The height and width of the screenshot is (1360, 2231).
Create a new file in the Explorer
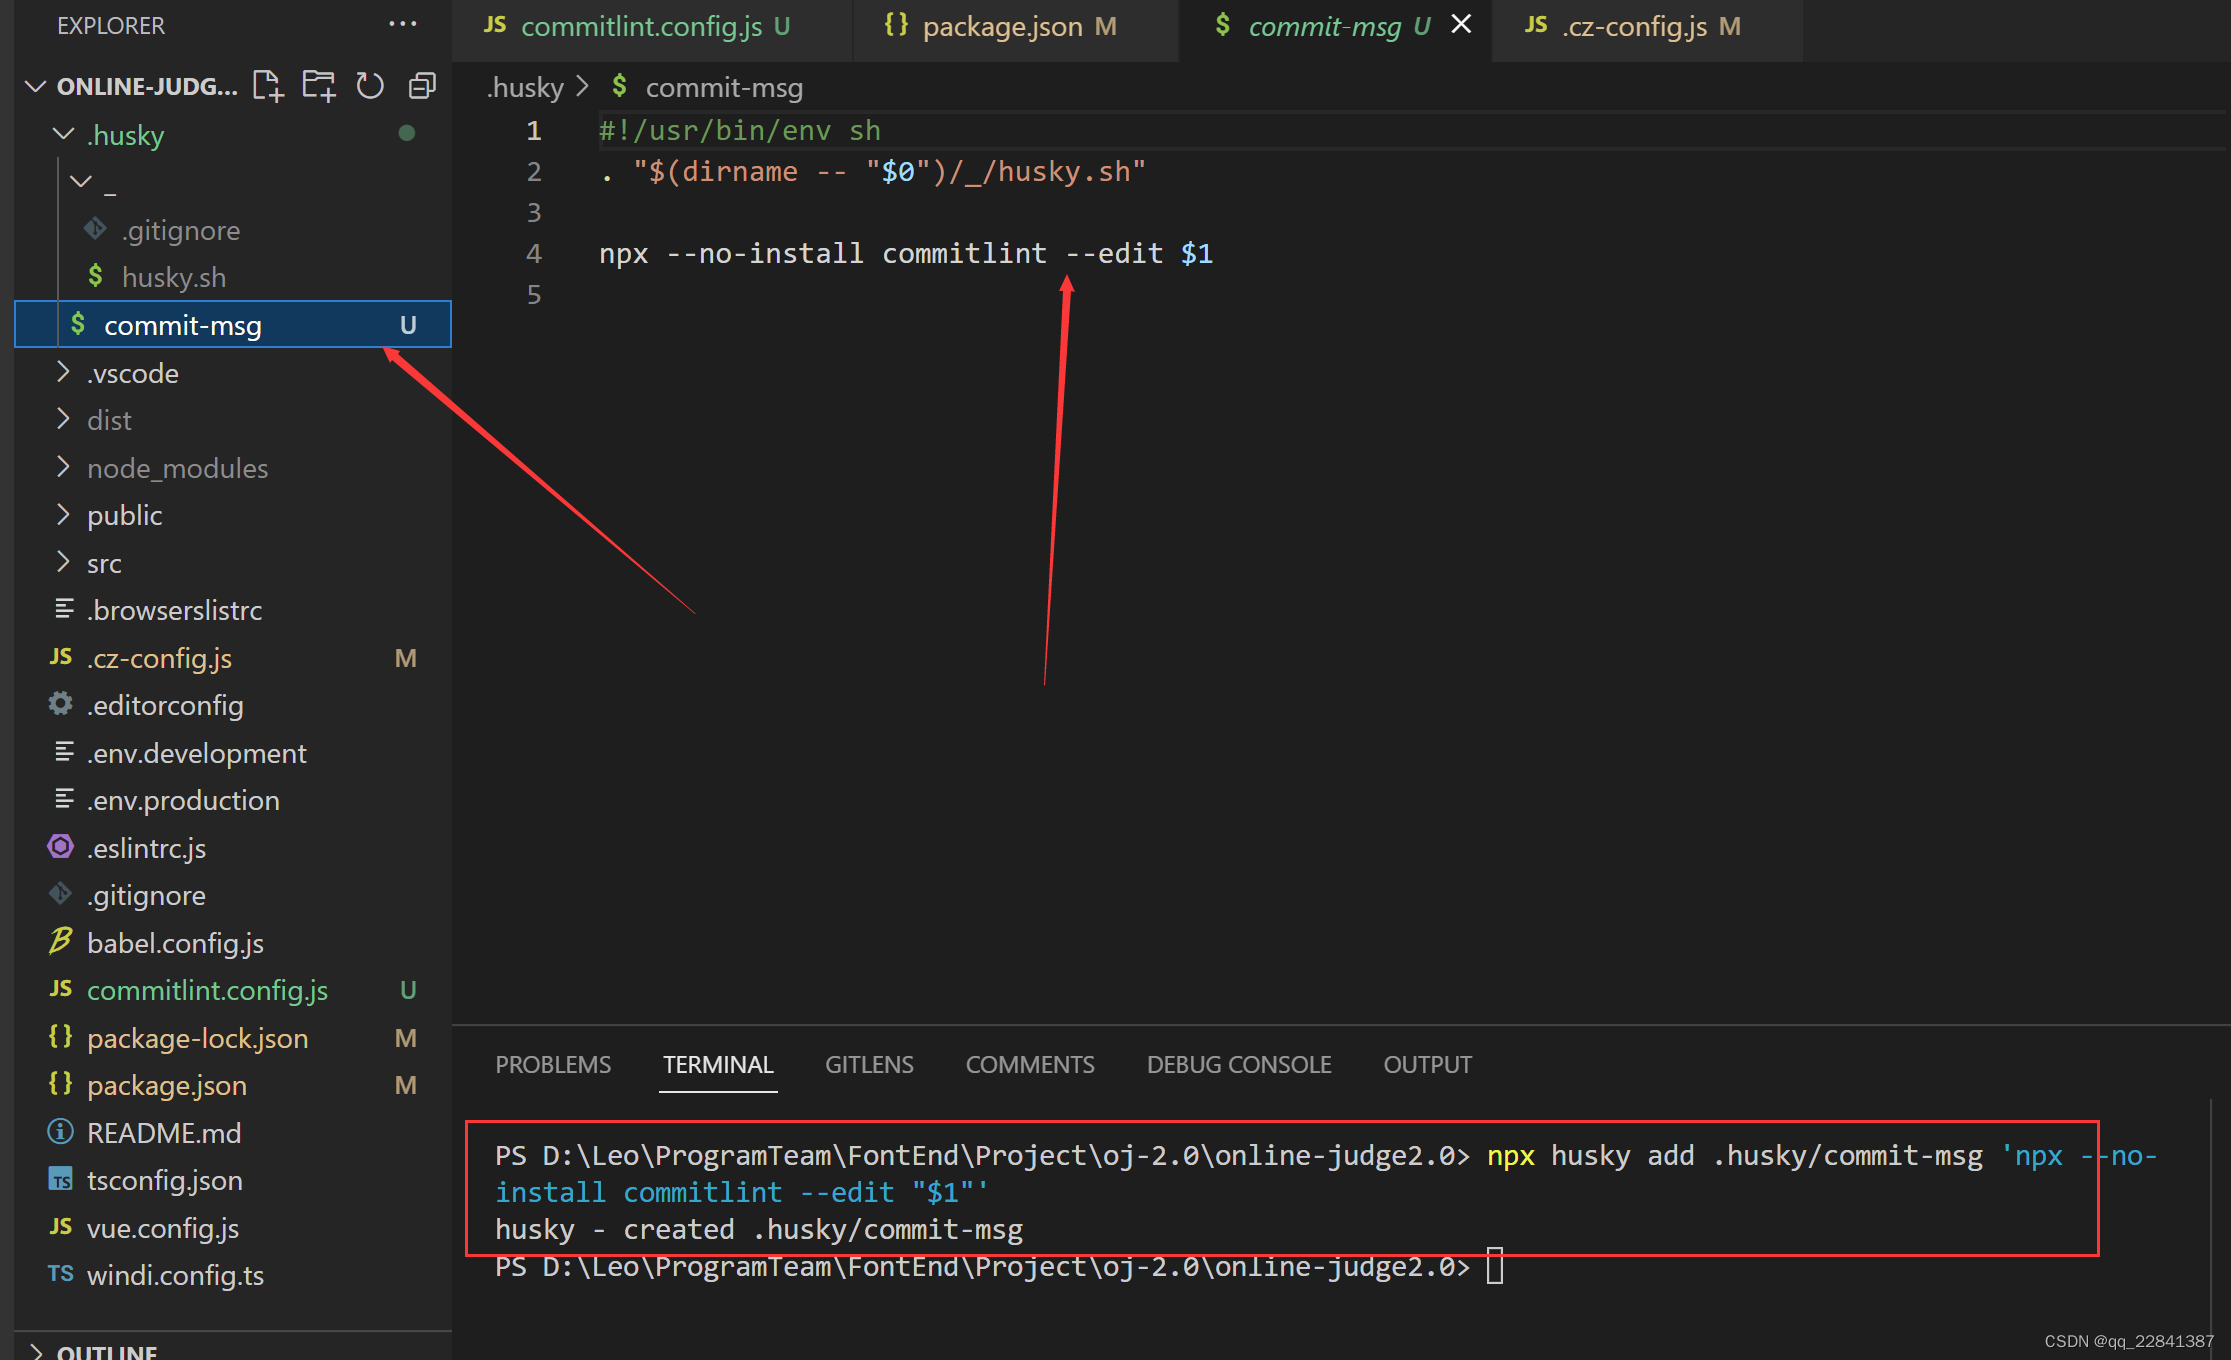point(267,86)
